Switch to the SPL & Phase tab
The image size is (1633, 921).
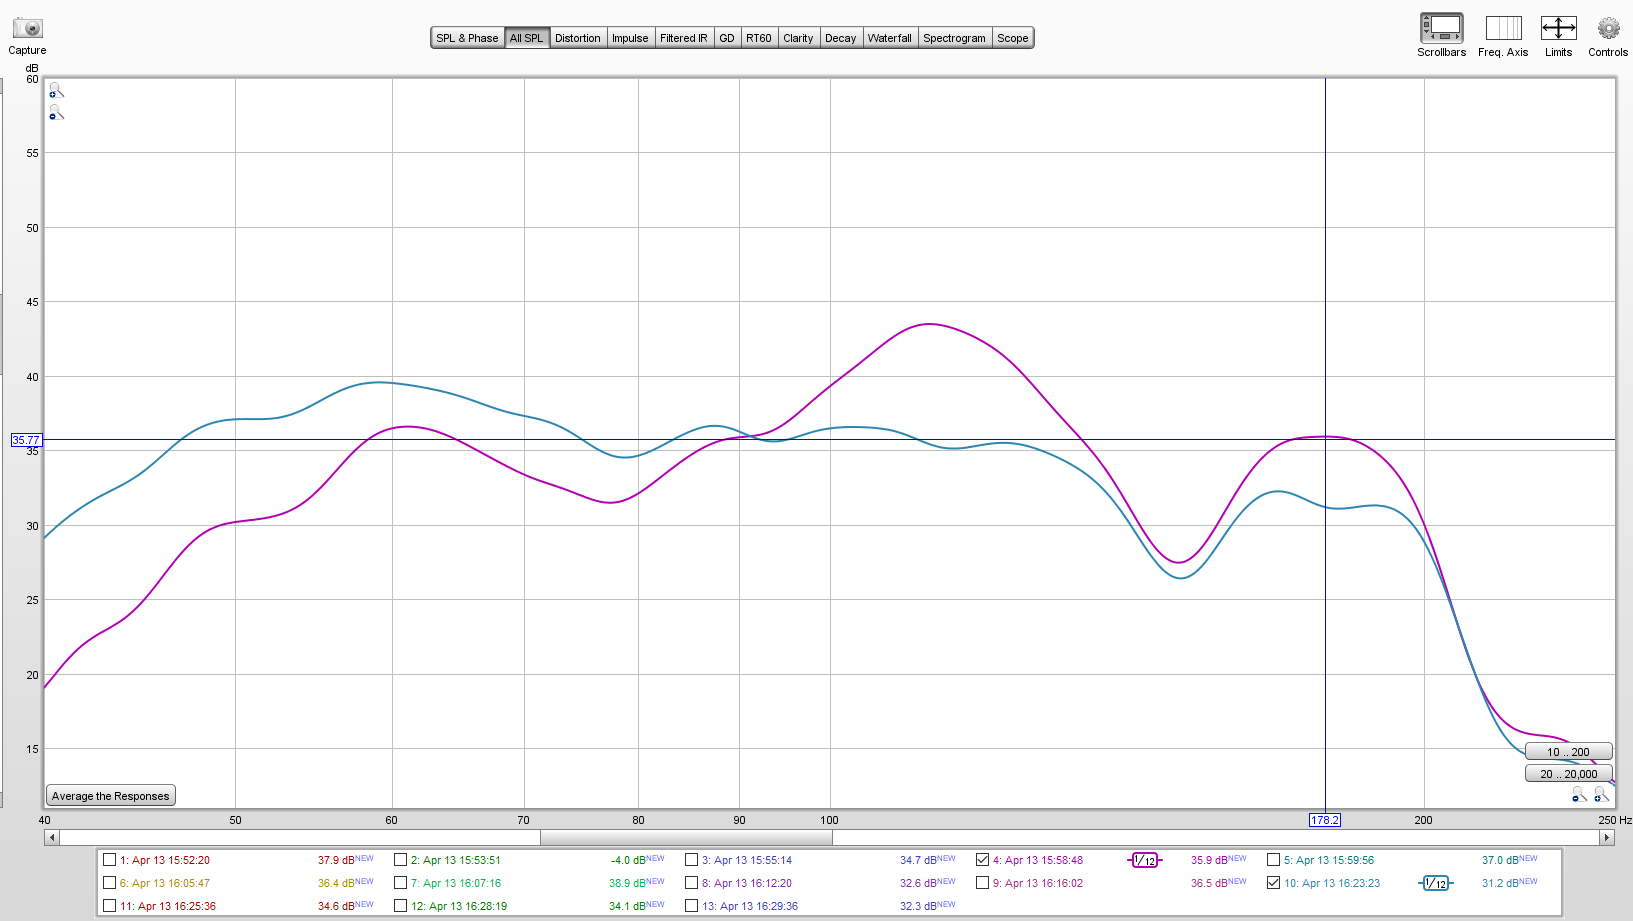[x=467, y=38]
